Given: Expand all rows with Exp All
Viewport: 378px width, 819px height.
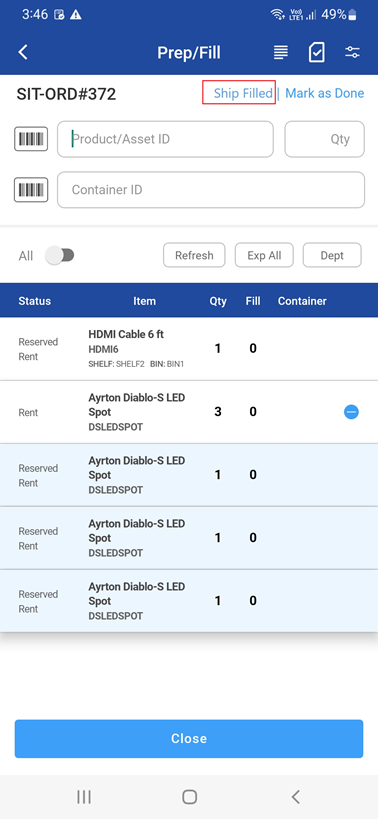Looking at the screenshot, I should click(x=264, y=255).
